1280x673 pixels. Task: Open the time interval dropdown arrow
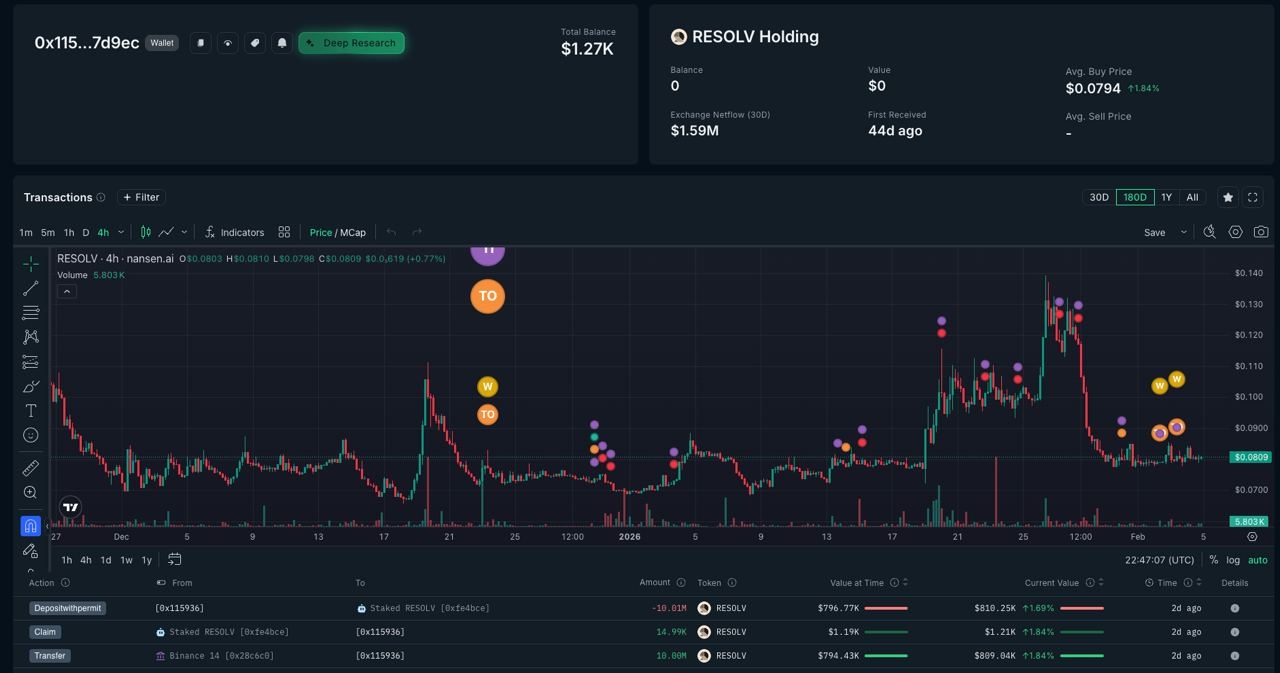point(121,232)
